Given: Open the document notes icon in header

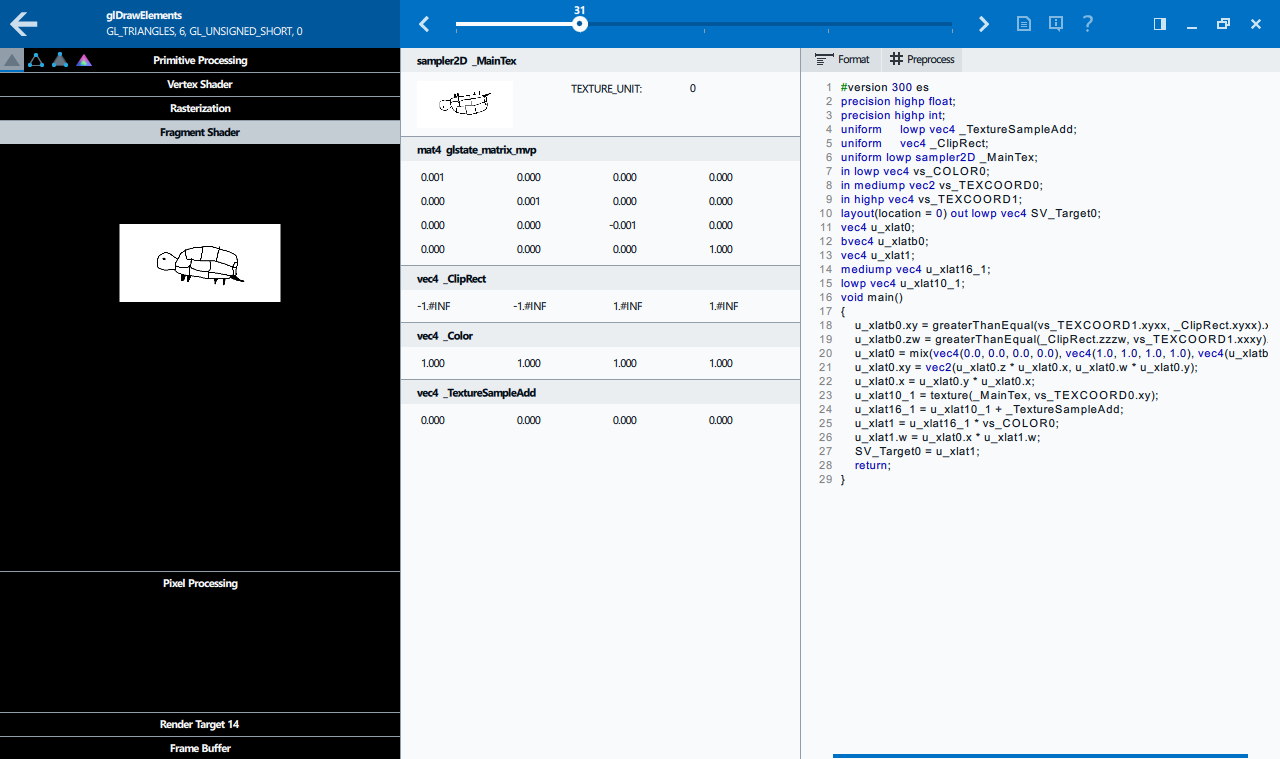Looking at the screenshot, I should click(1024, 24).
